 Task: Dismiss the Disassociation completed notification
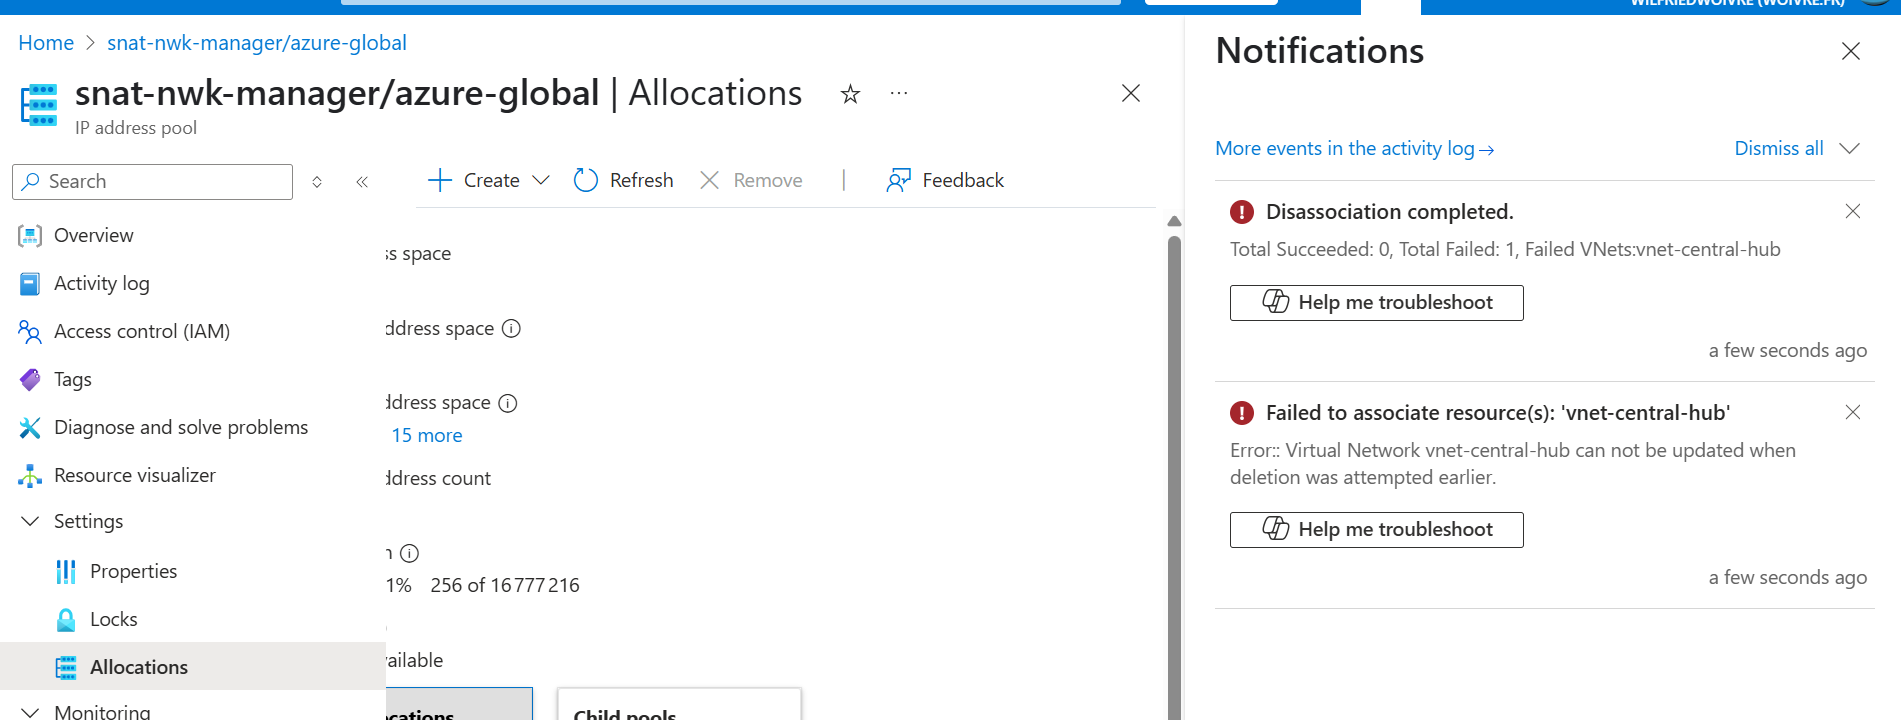[x=1853, y=211]
